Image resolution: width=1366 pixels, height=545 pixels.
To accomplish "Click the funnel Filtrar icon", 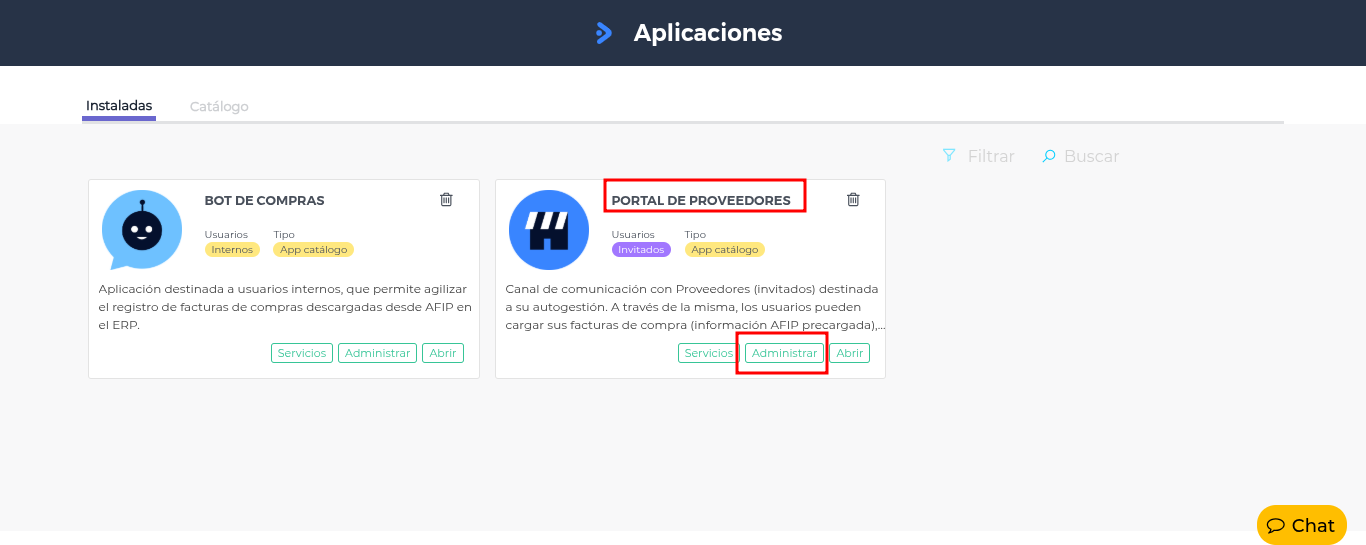I will pos(949,156).
